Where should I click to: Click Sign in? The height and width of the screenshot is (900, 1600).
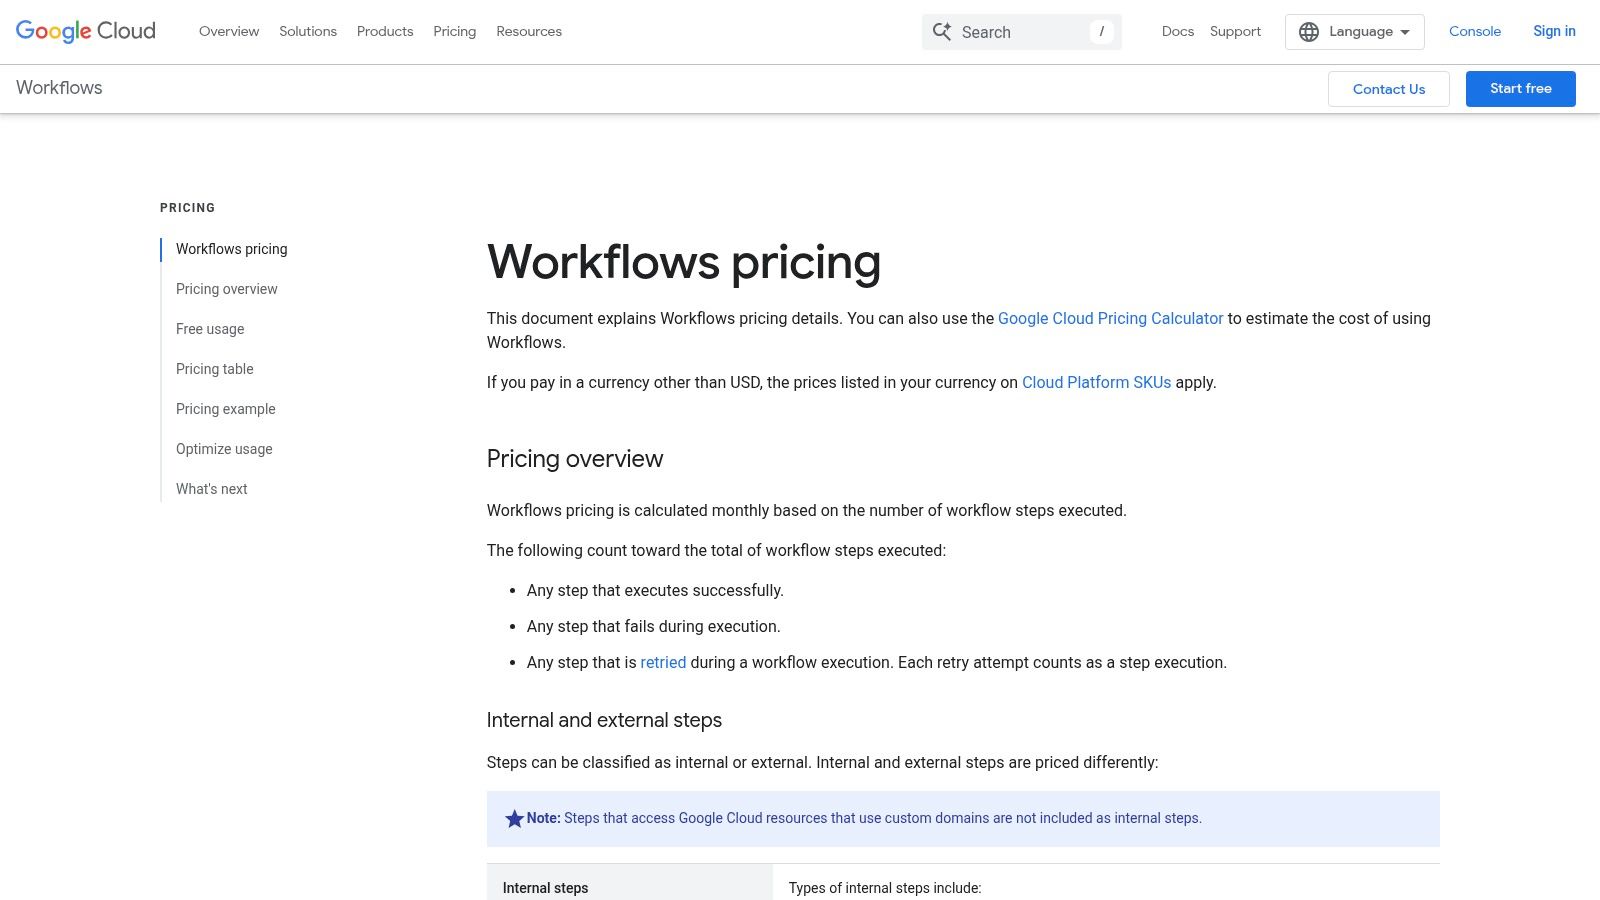(x=1554, y=32)
